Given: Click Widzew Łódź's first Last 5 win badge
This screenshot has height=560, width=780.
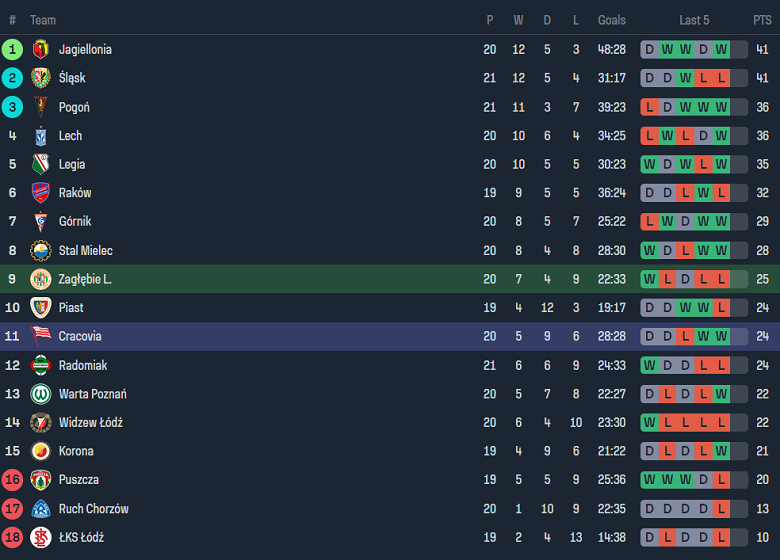Looking at the screenshot, I should coord(649,422).
